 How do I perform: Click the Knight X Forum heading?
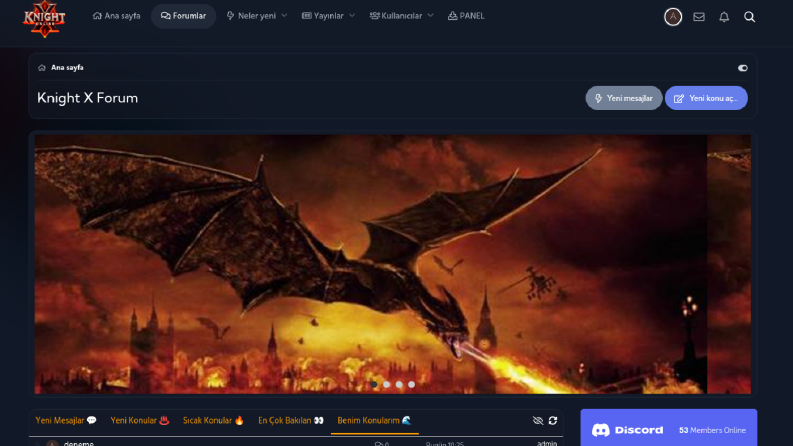tap(87, 98)
